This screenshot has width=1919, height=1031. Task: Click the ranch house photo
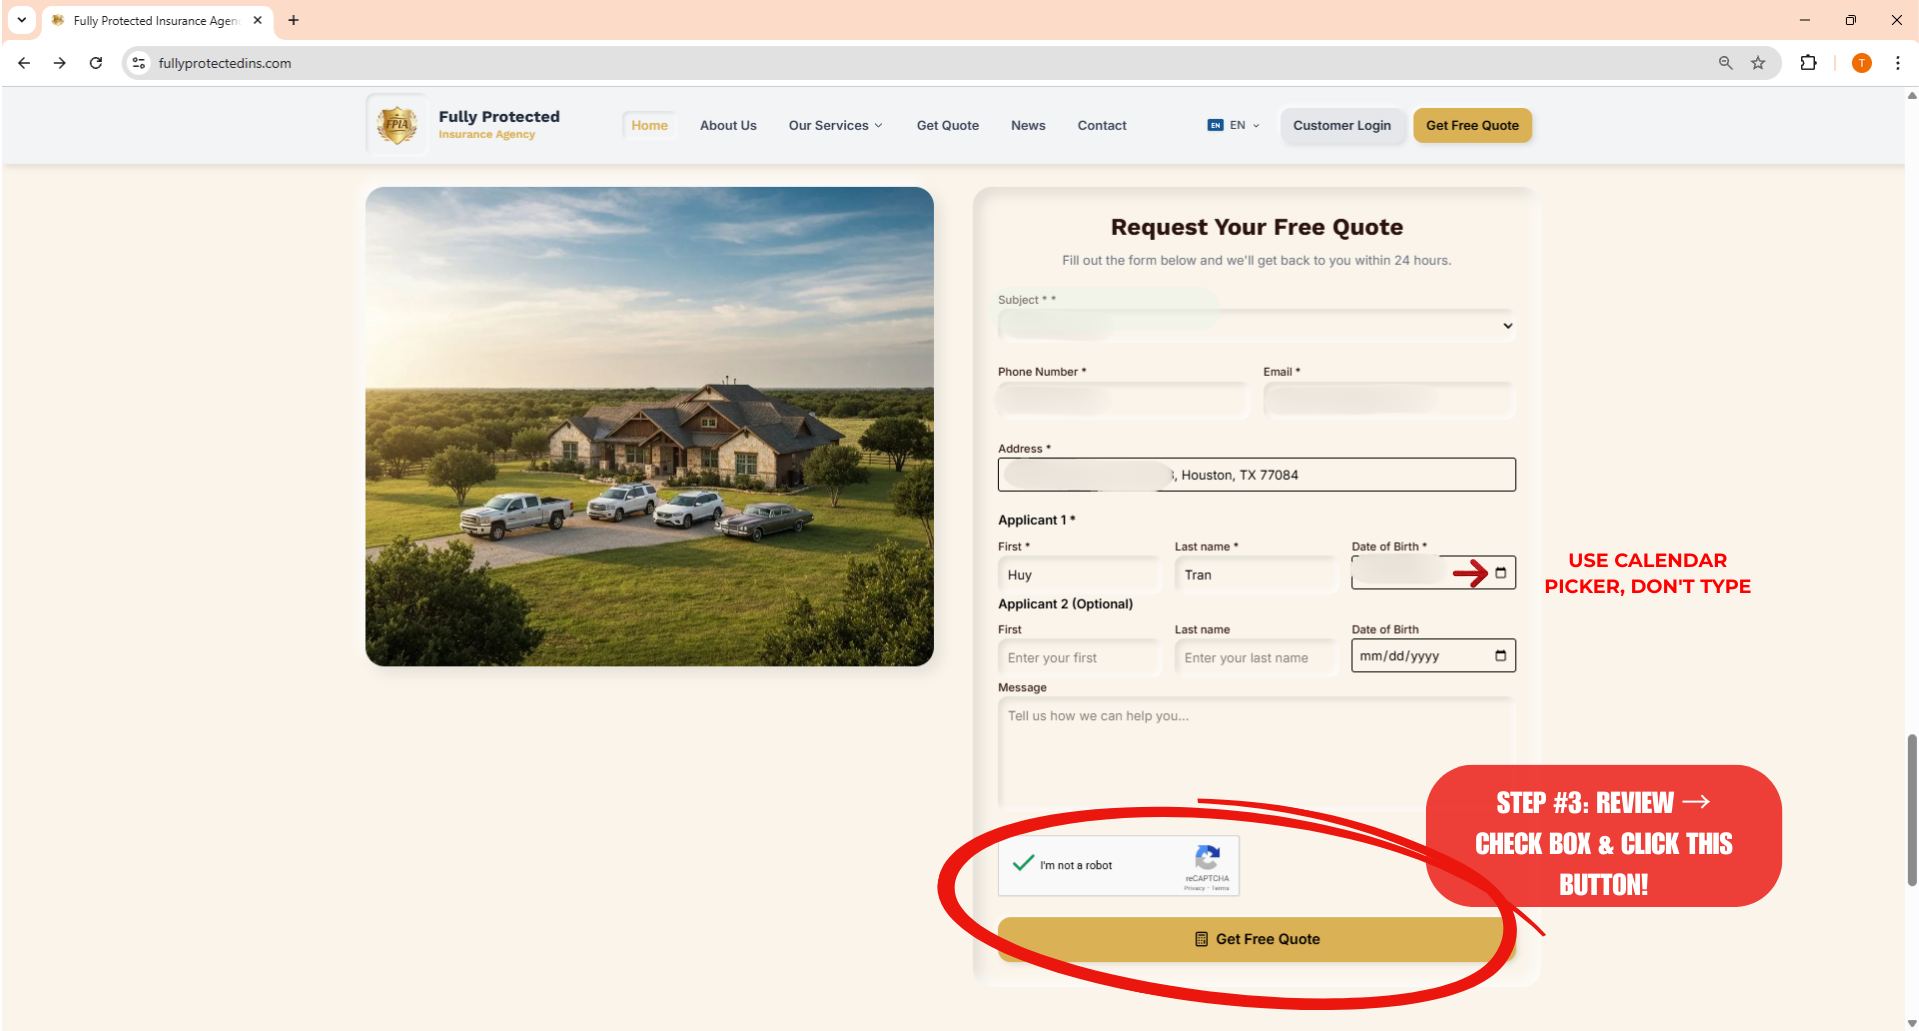(x=649, y=426)
